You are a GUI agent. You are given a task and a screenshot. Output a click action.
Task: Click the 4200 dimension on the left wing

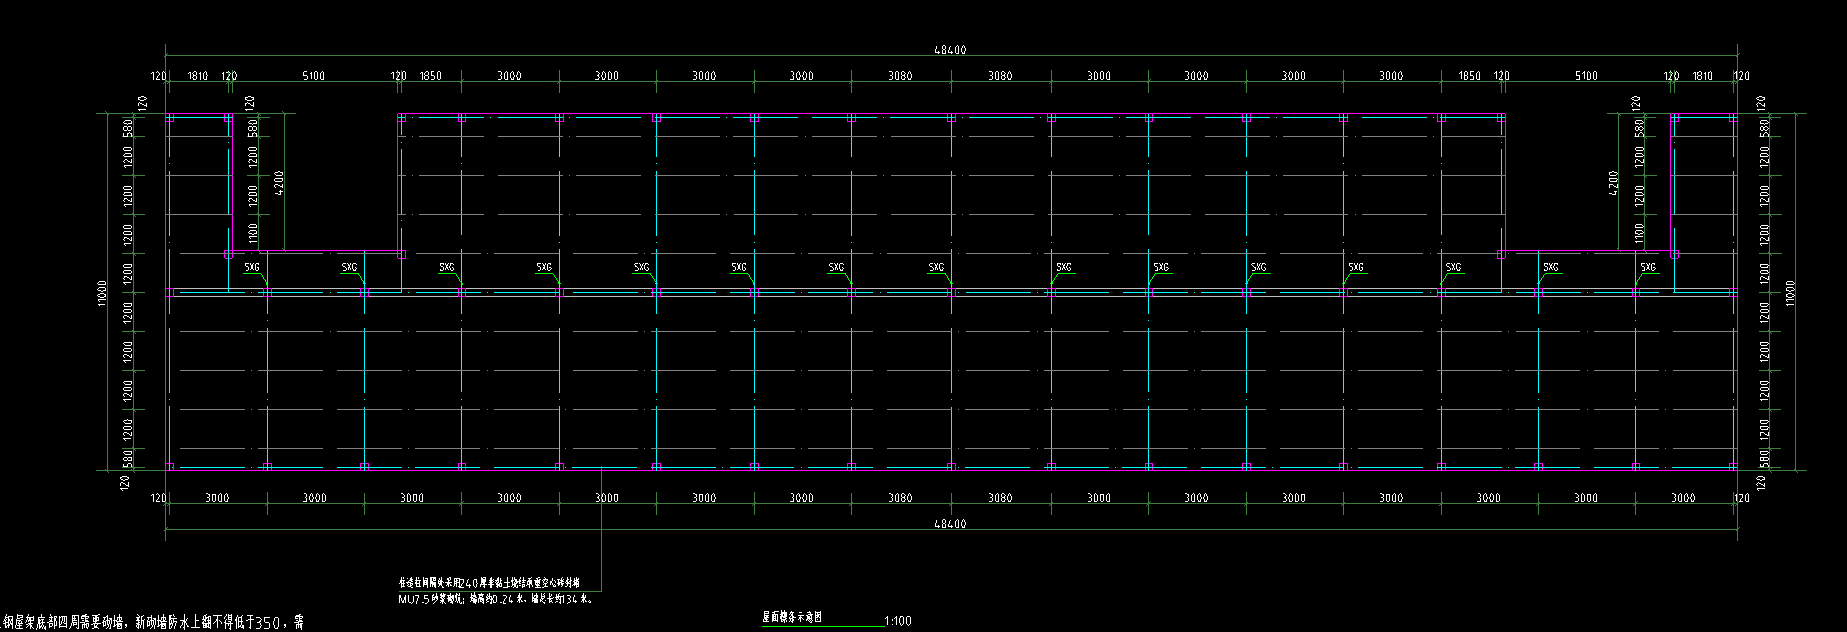click(279, 183)
